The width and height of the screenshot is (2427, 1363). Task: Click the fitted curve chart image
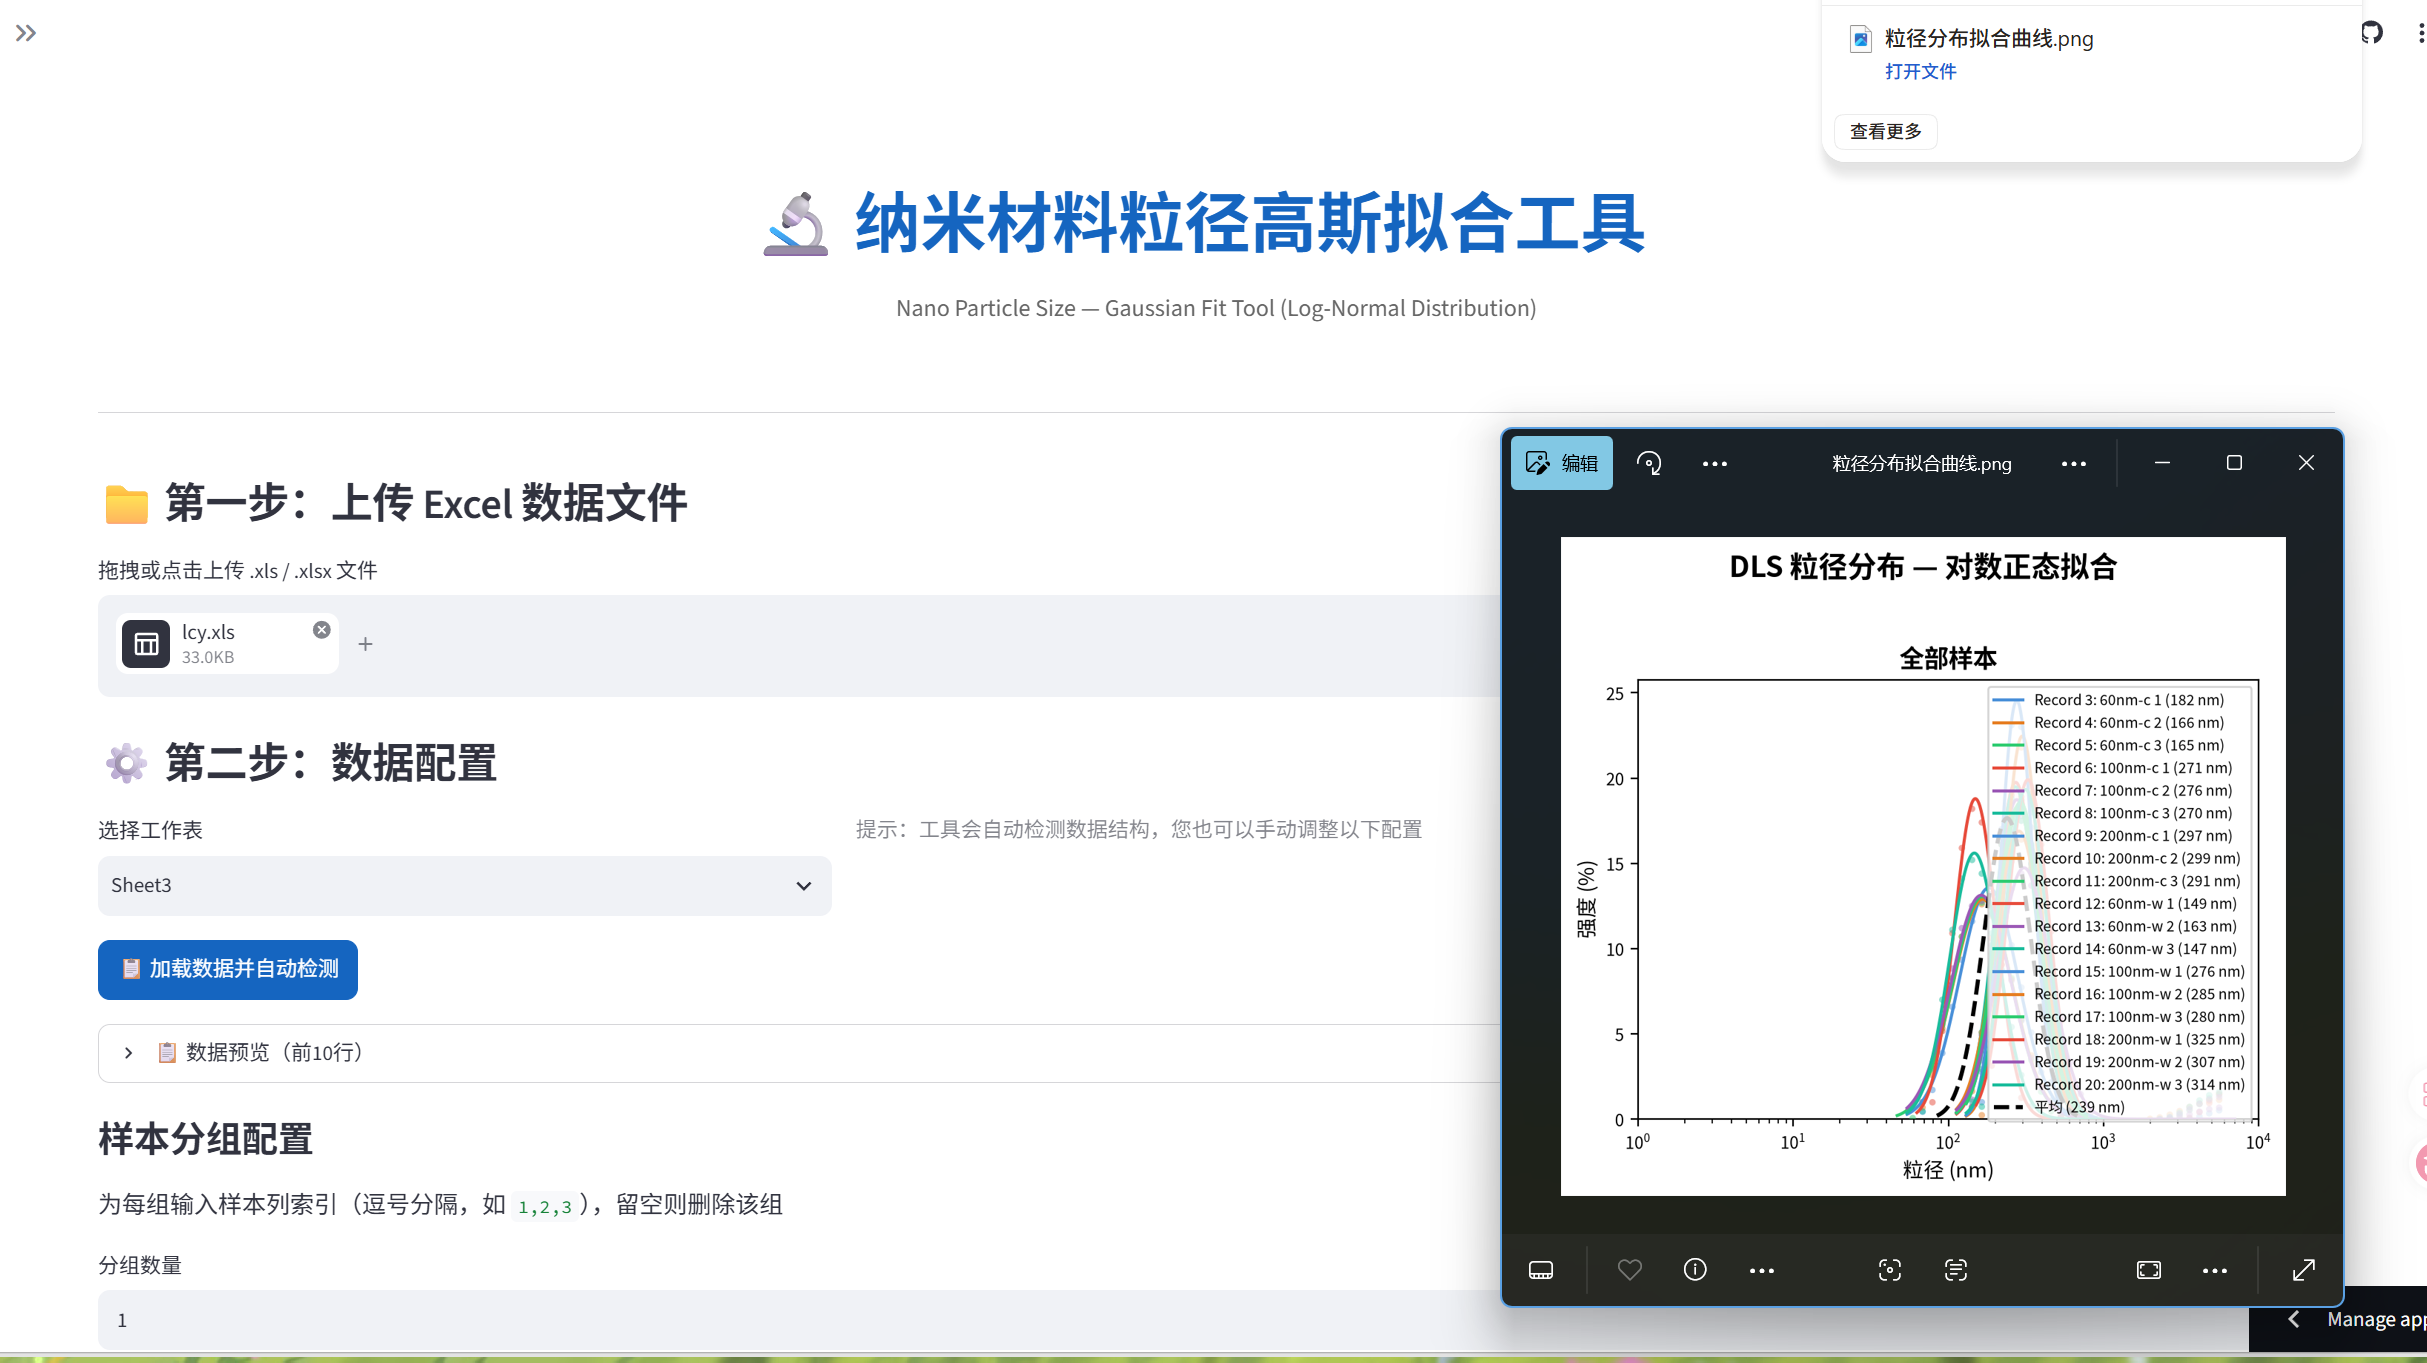[1922, 866]
